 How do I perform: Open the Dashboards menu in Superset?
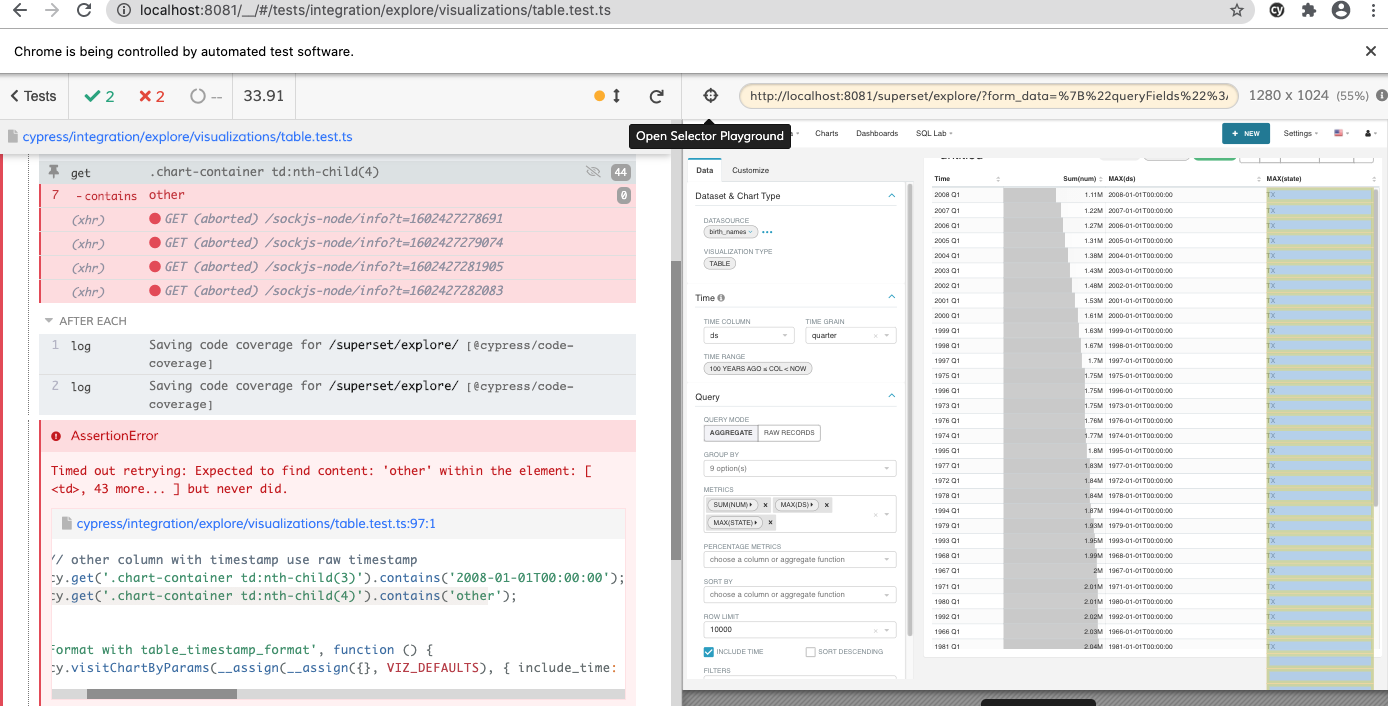pyautogui.click(x=877, y=133)
